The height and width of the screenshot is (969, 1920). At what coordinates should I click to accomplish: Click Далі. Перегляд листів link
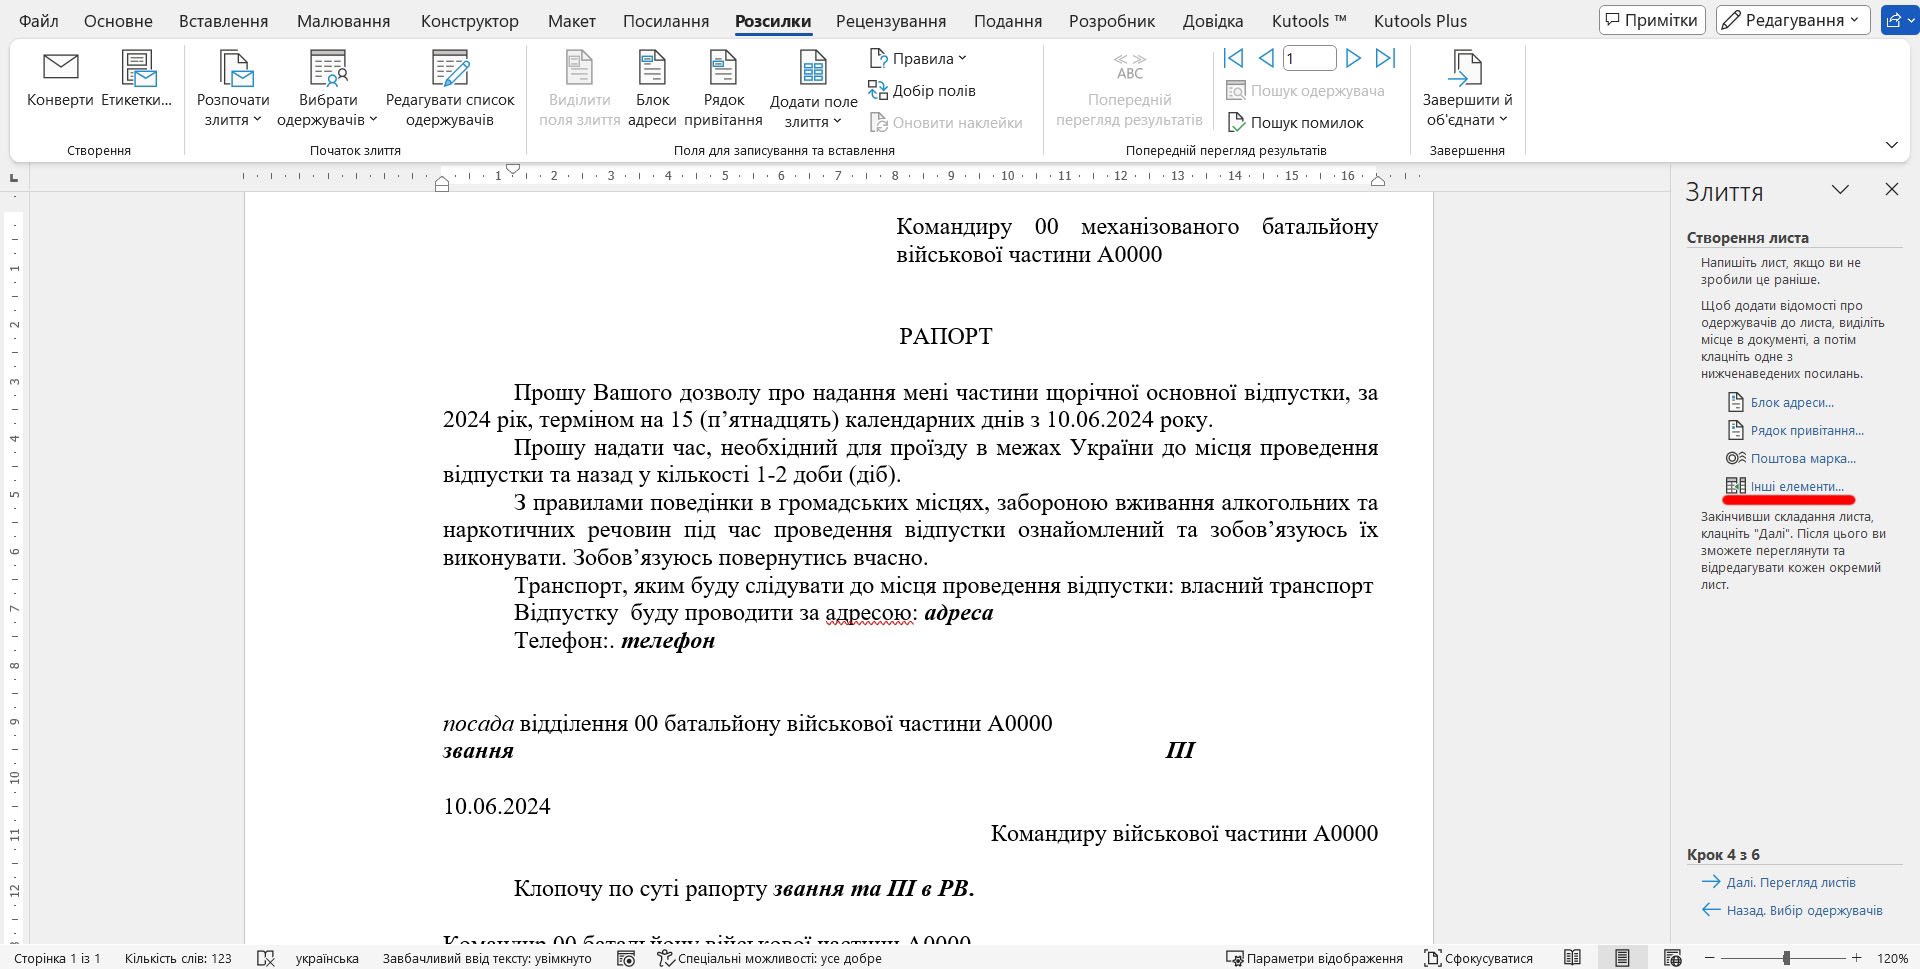coord(1791,882)
